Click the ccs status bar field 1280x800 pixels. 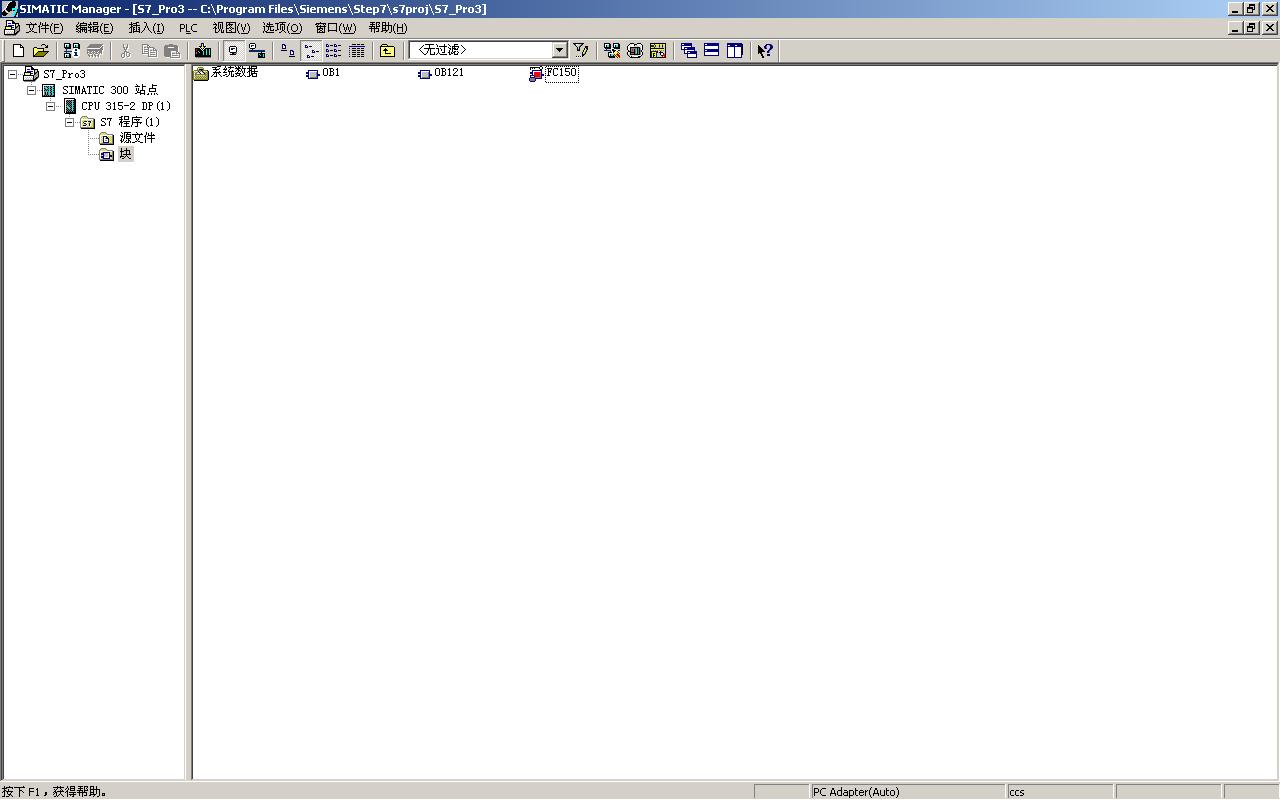coord(1059,792)
